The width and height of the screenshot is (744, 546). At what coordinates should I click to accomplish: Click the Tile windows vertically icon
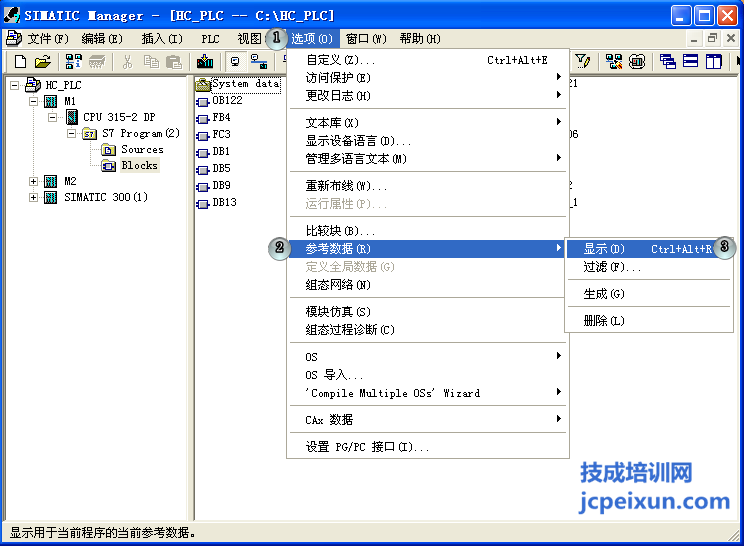coord(713,61)
